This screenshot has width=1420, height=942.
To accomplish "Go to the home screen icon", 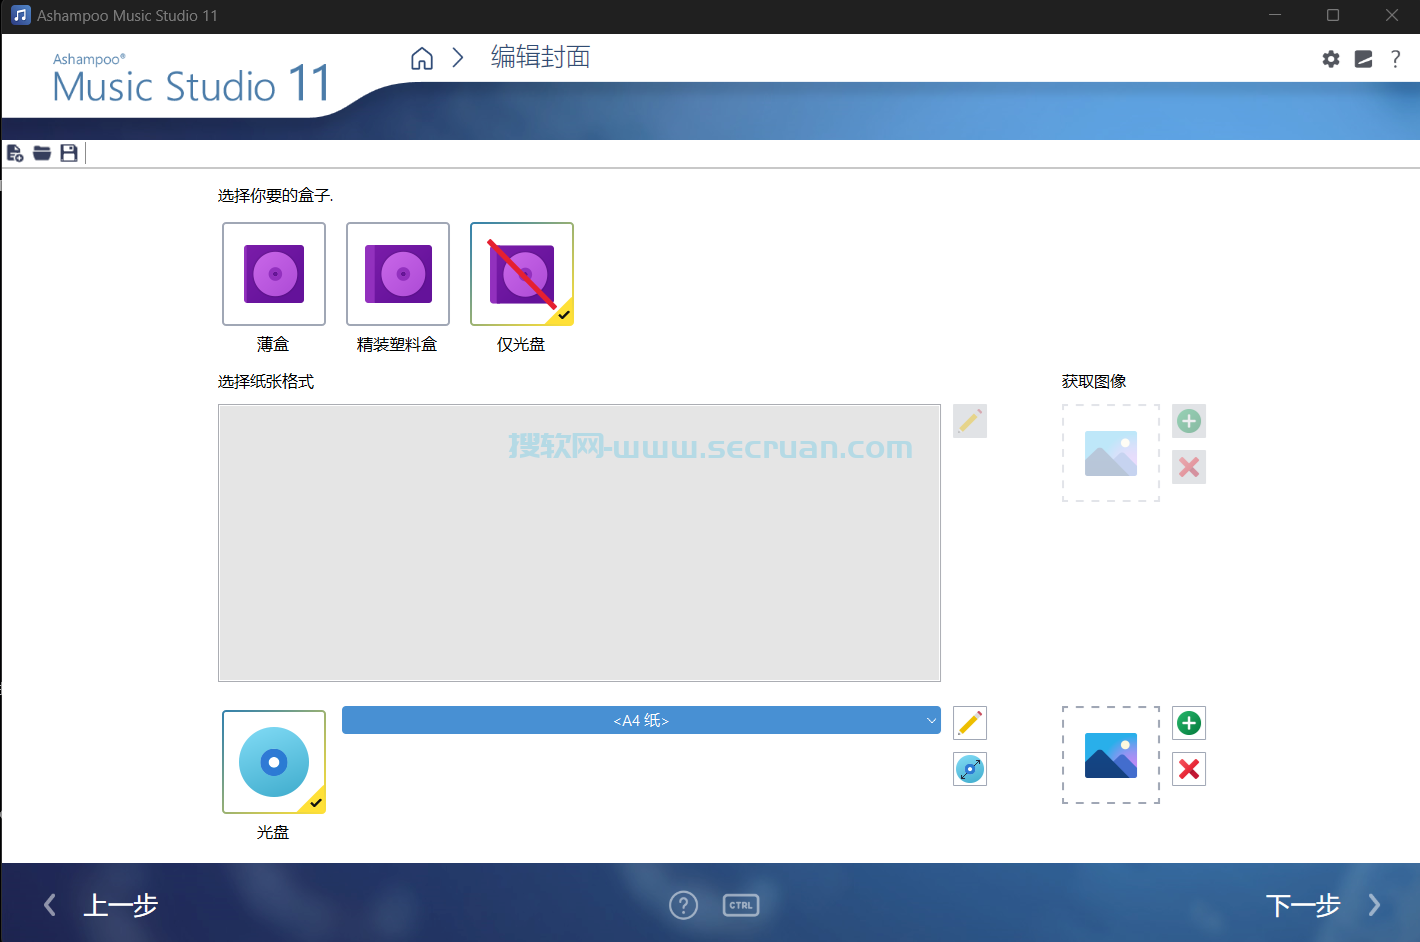I will [x=422, y=58].
